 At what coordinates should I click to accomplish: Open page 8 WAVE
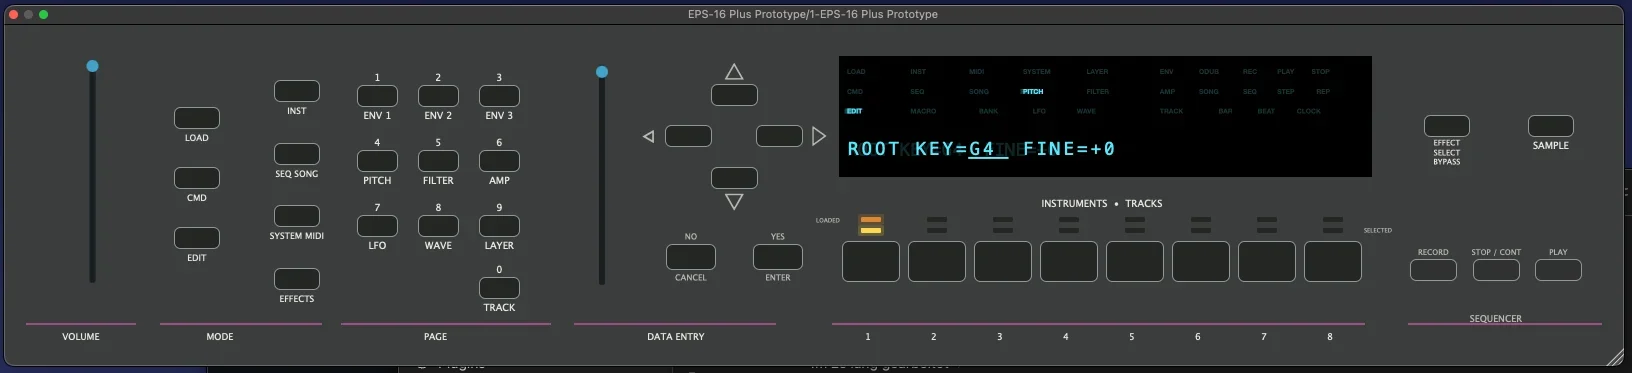[x=438, y=226]
